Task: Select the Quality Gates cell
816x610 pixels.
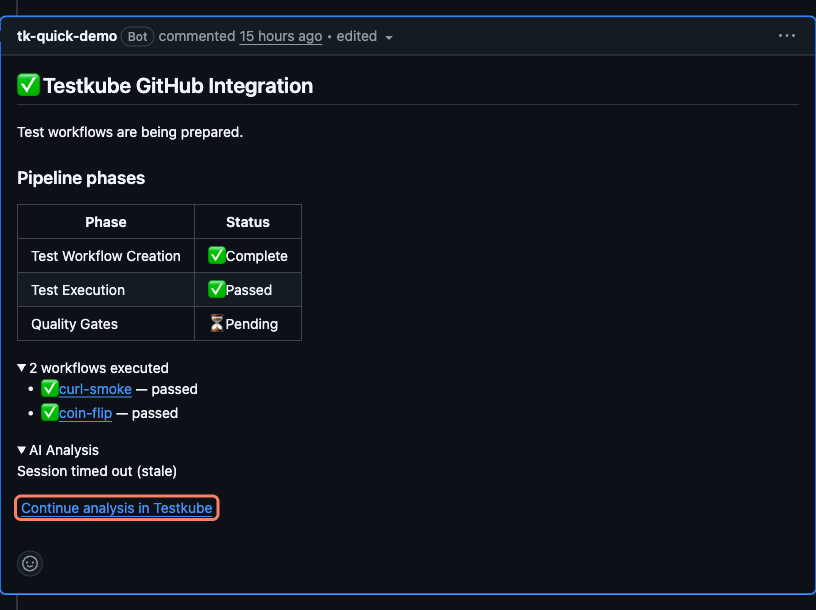Action: click(106, 324)
